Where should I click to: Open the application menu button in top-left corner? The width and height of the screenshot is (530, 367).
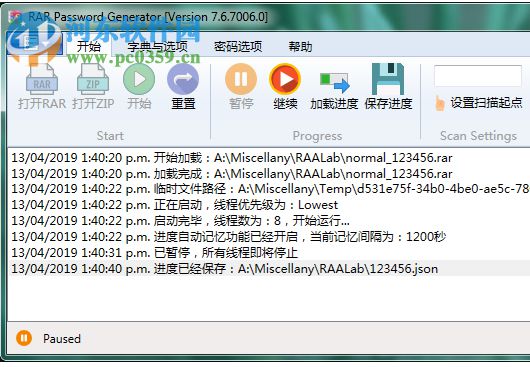pos(34,44)
